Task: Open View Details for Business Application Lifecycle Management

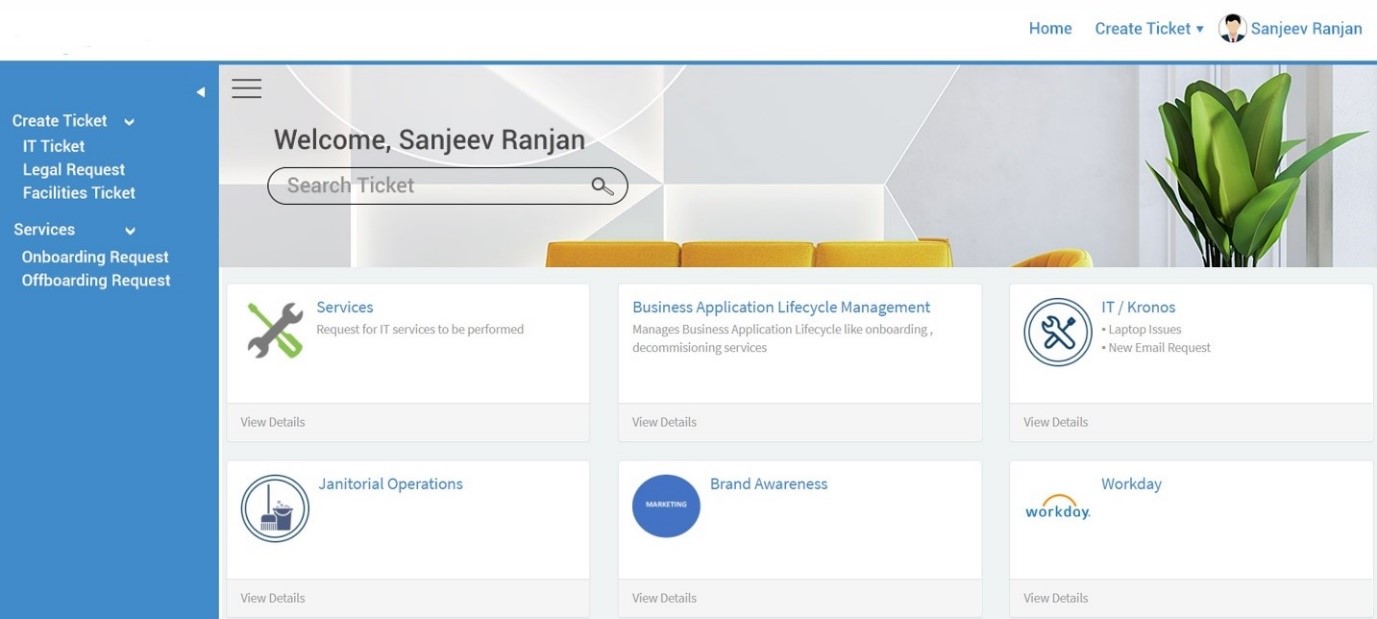Action: click(x=663, y=421)
